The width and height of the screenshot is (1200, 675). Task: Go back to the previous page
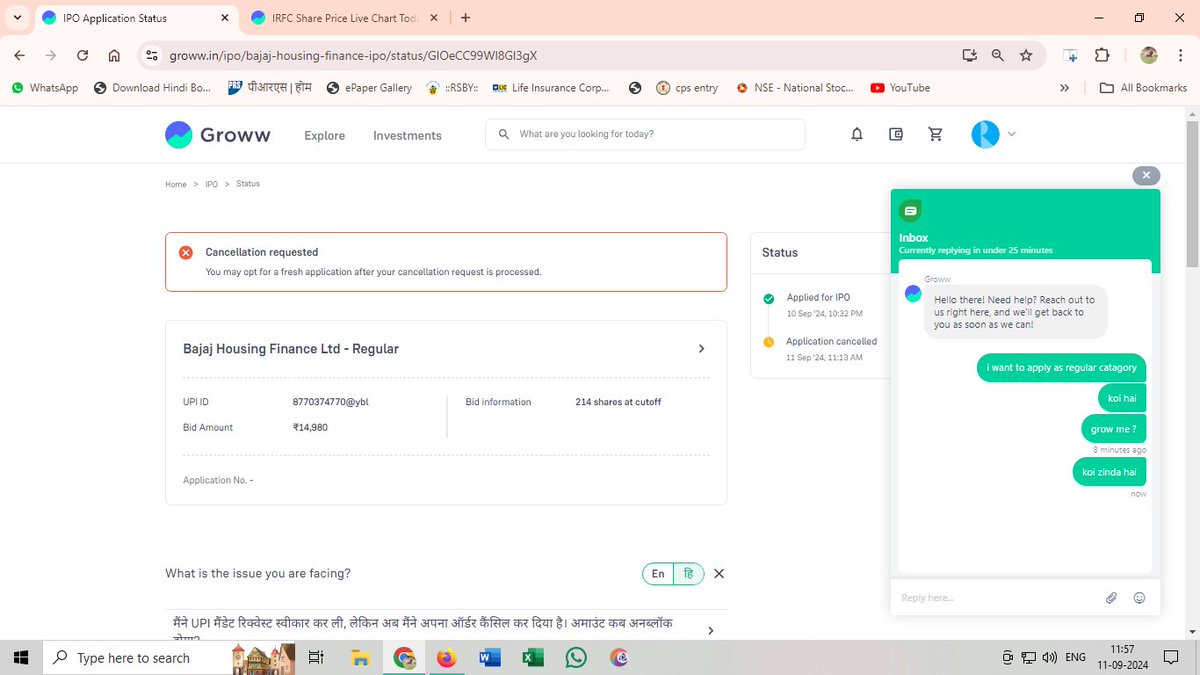tap(21, 56)
